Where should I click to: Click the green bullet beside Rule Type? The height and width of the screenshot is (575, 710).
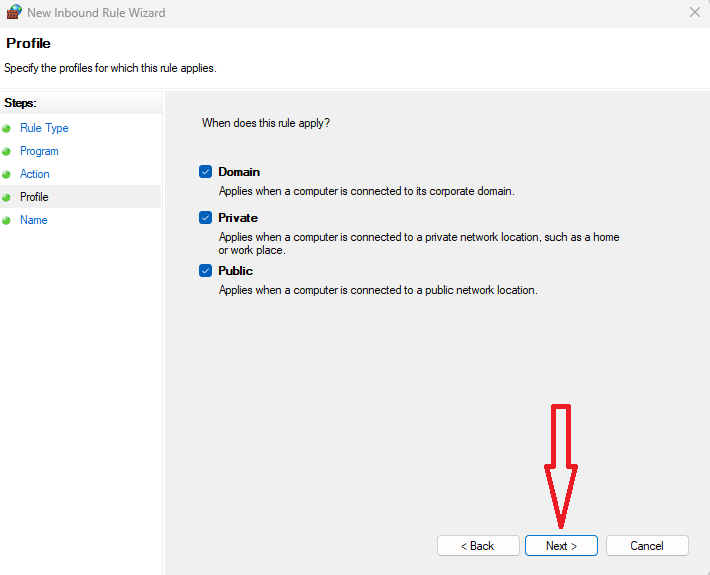click(6, 128)
